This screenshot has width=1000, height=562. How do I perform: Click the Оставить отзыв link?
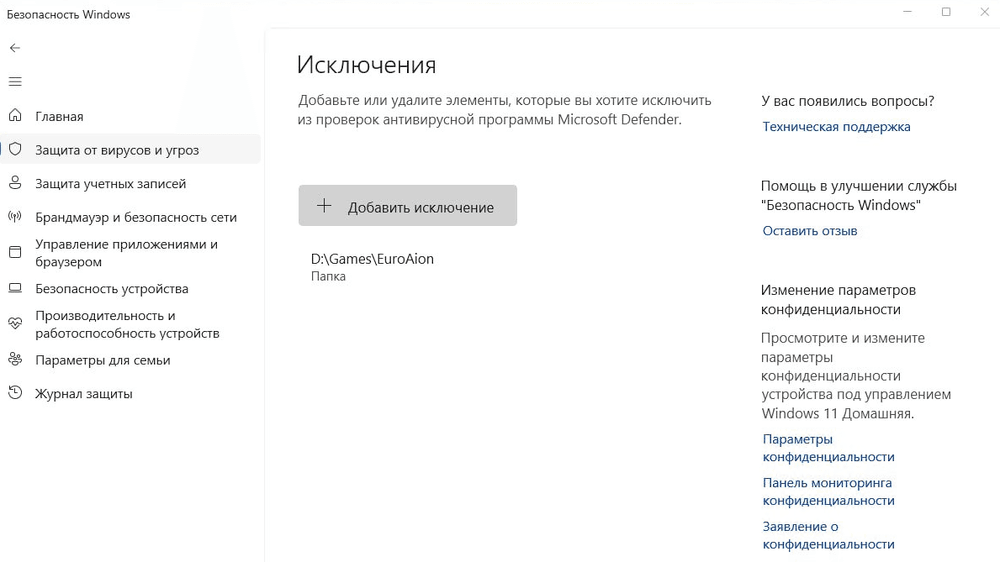tap(810, 231)
